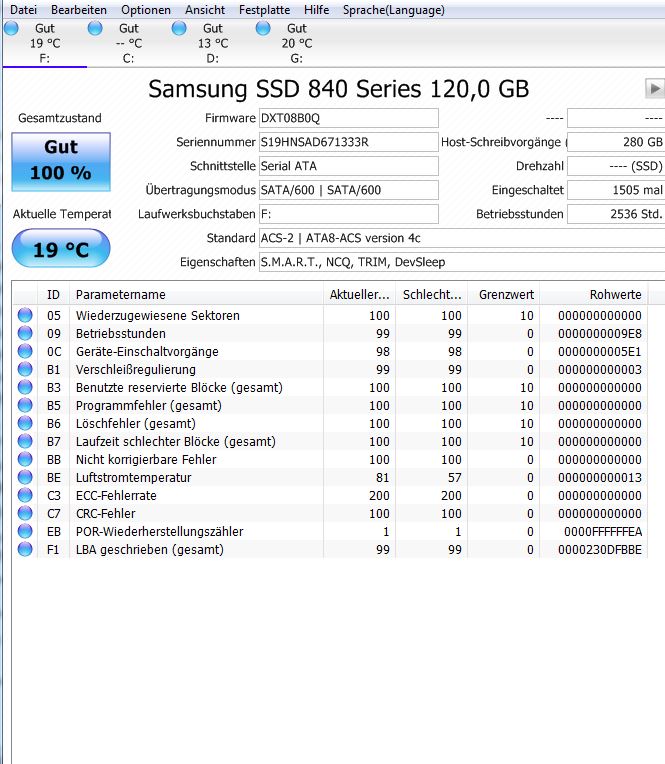Click the Aktueller... column header
This screenshot has width=665, height=764.
(360, 294)
